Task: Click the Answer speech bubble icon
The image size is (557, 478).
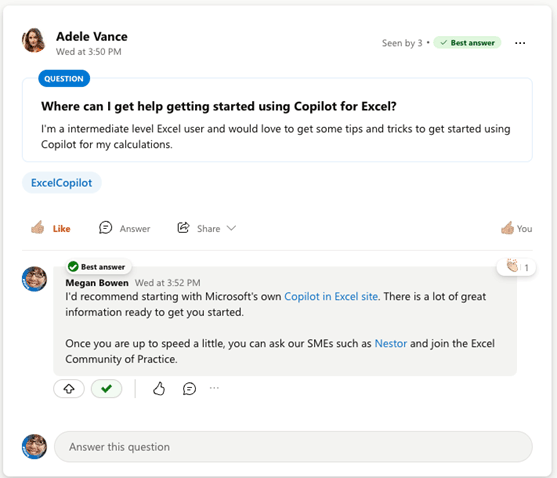Action: 106,228
